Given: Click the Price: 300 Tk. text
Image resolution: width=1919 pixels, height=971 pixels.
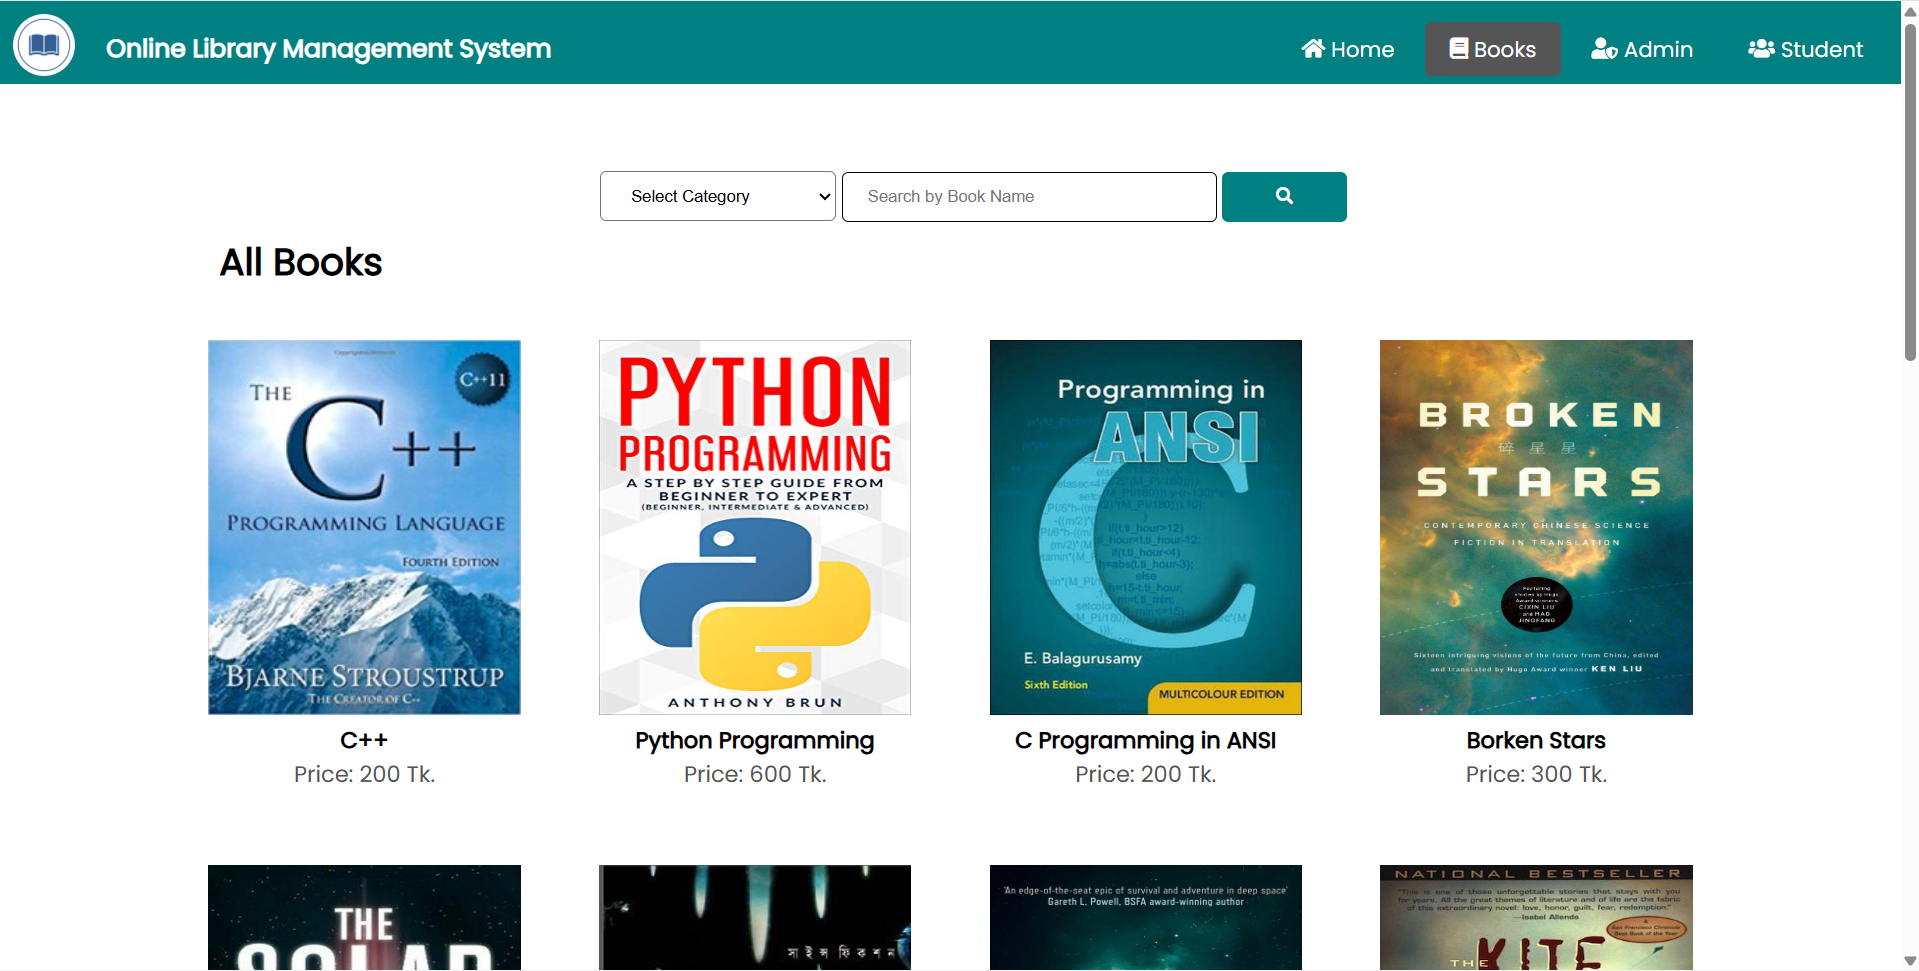Looking at the screenshot, I should tap(1536, 774).
